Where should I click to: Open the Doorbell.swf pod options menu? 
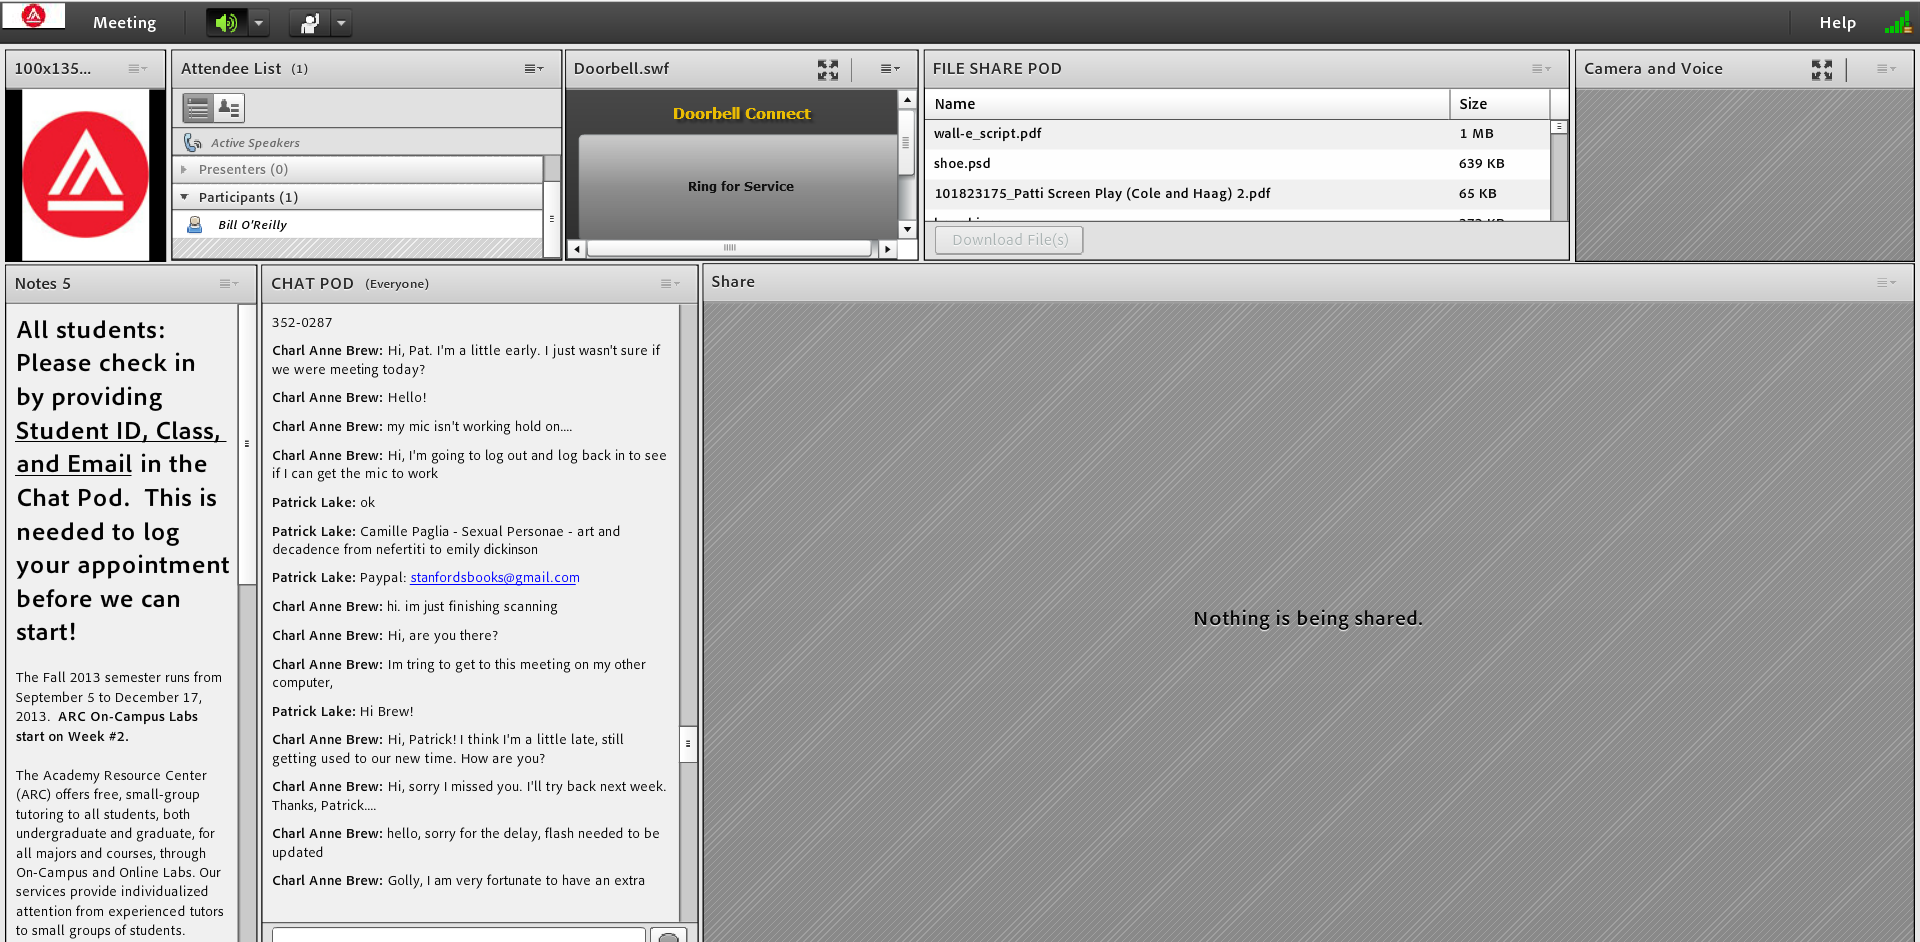coord(890,69)
